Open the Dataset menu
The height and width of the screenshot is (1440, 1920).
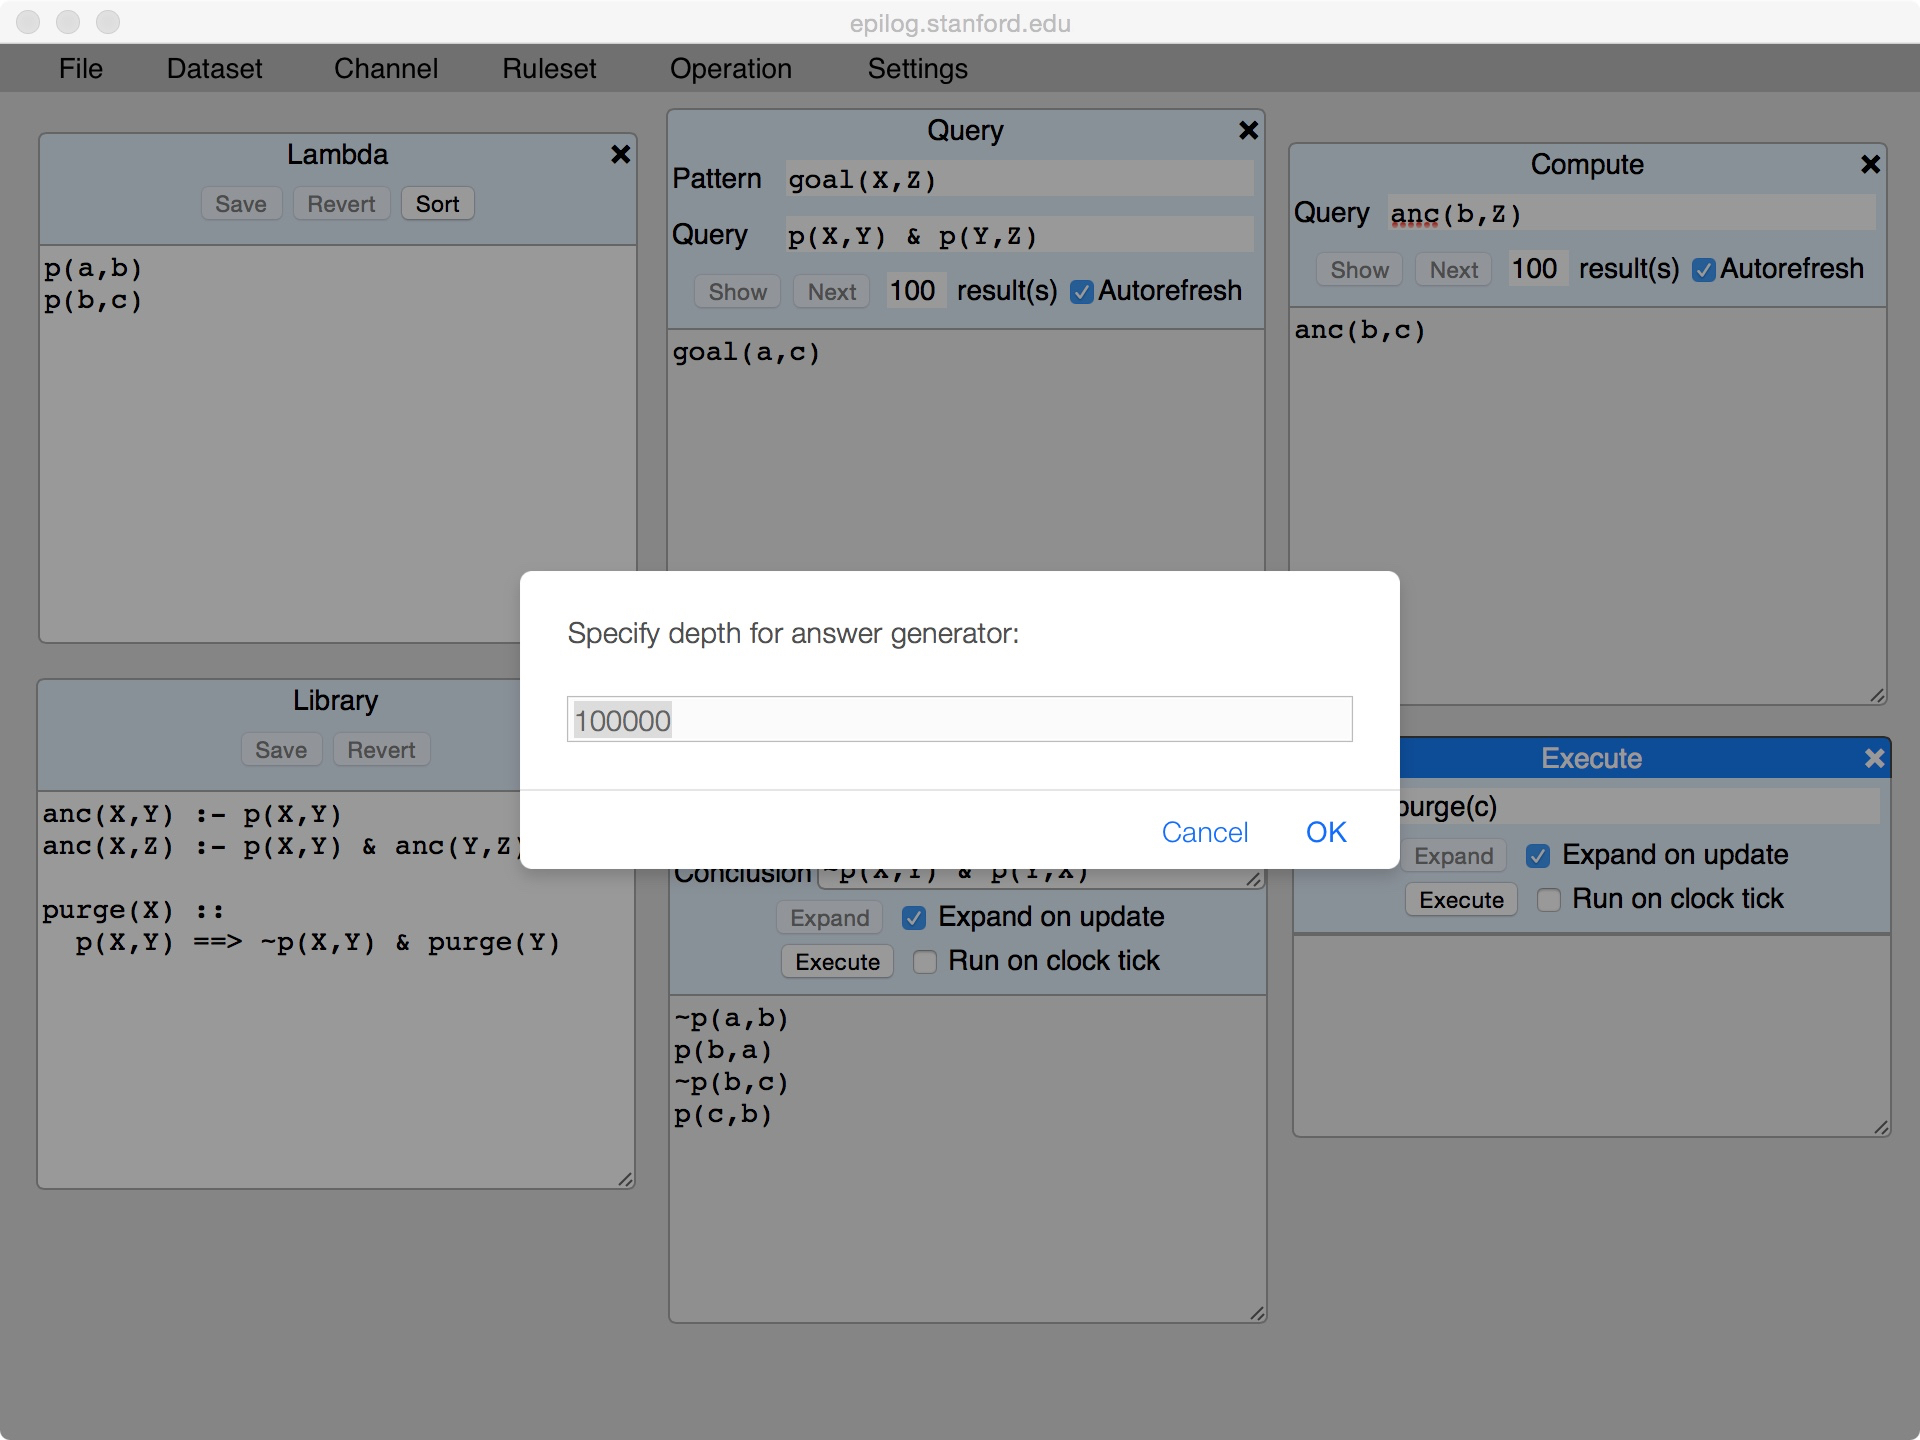[x=214, y=68]
